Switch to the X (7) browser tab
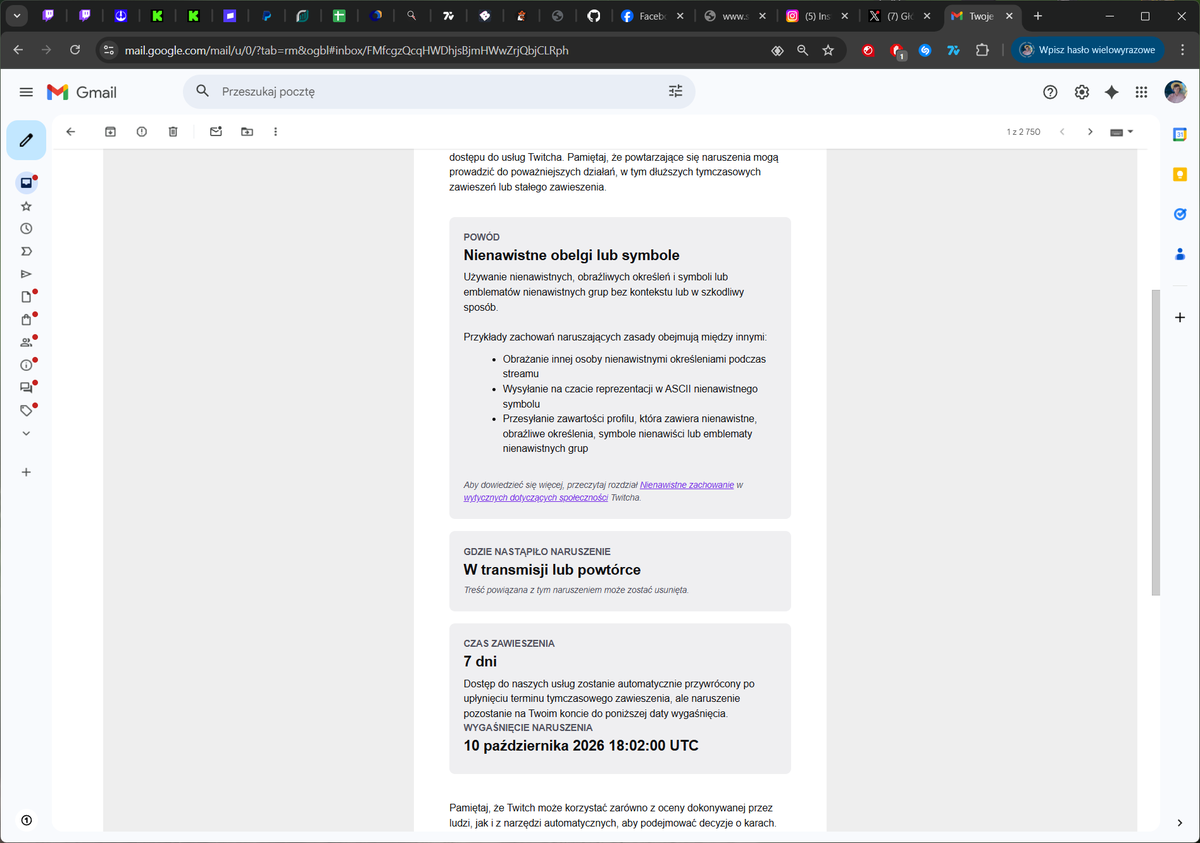Image resolution: width=1200 pixels, height=843 pixels. 901,16
